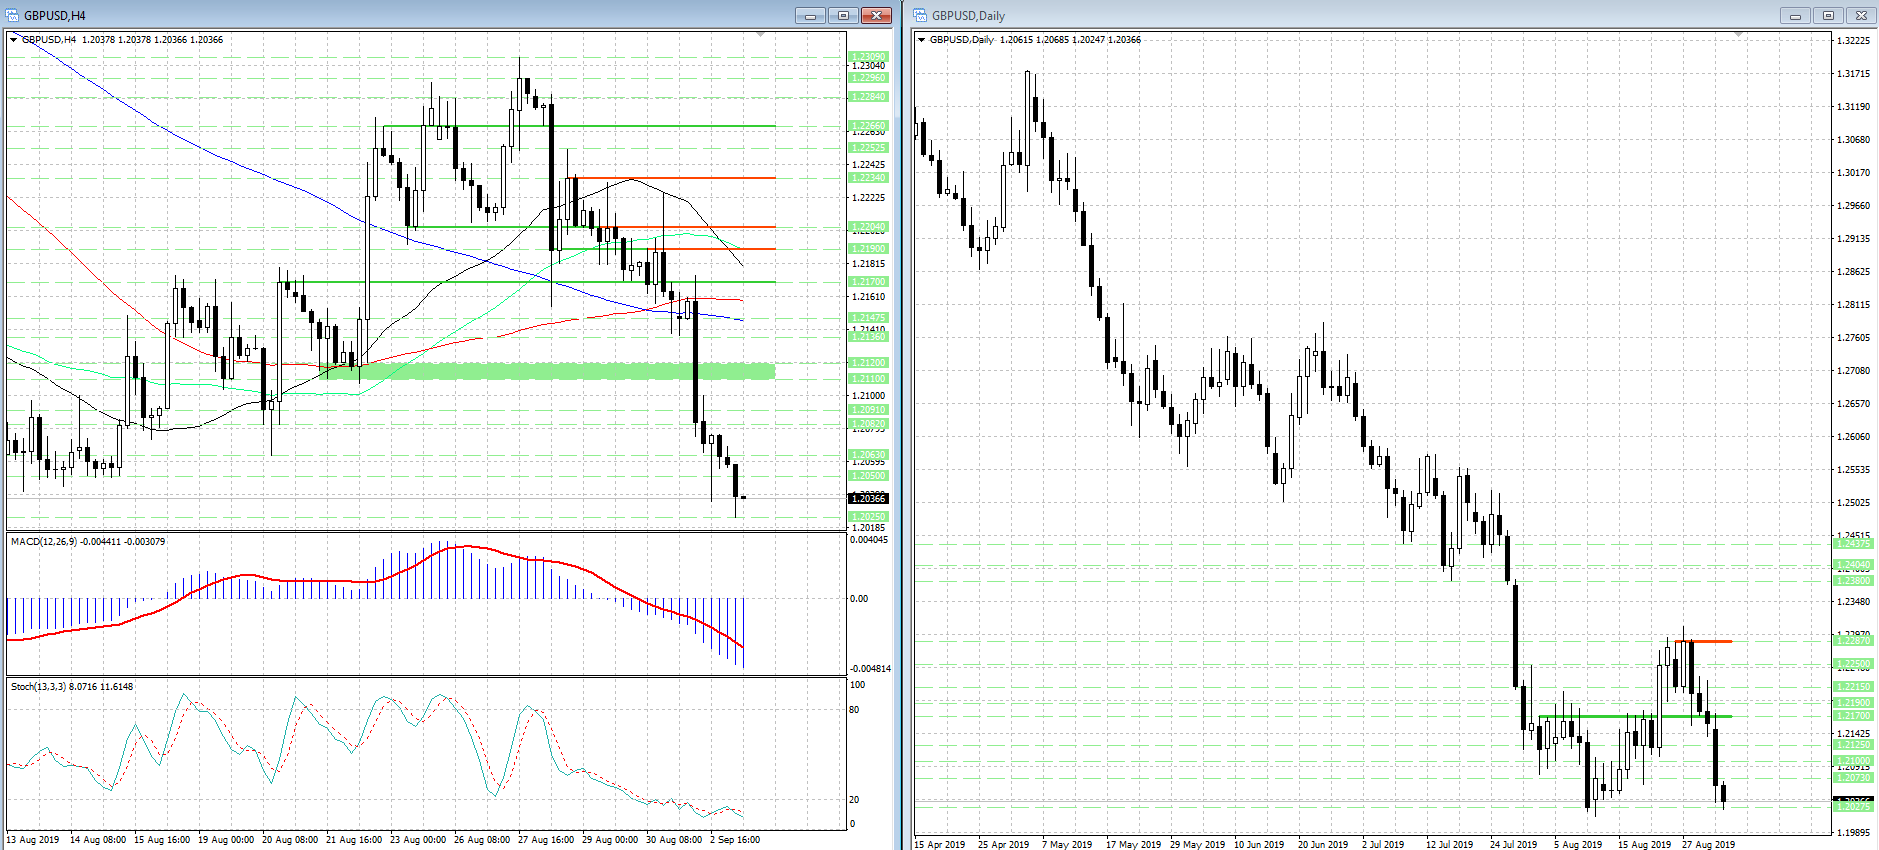Image resolution: width=1879 pixels, height=850 pixels.
Task: Click the Daily chart shift marker triangle
Action: pyautogui.click(x=1738, y=35)
